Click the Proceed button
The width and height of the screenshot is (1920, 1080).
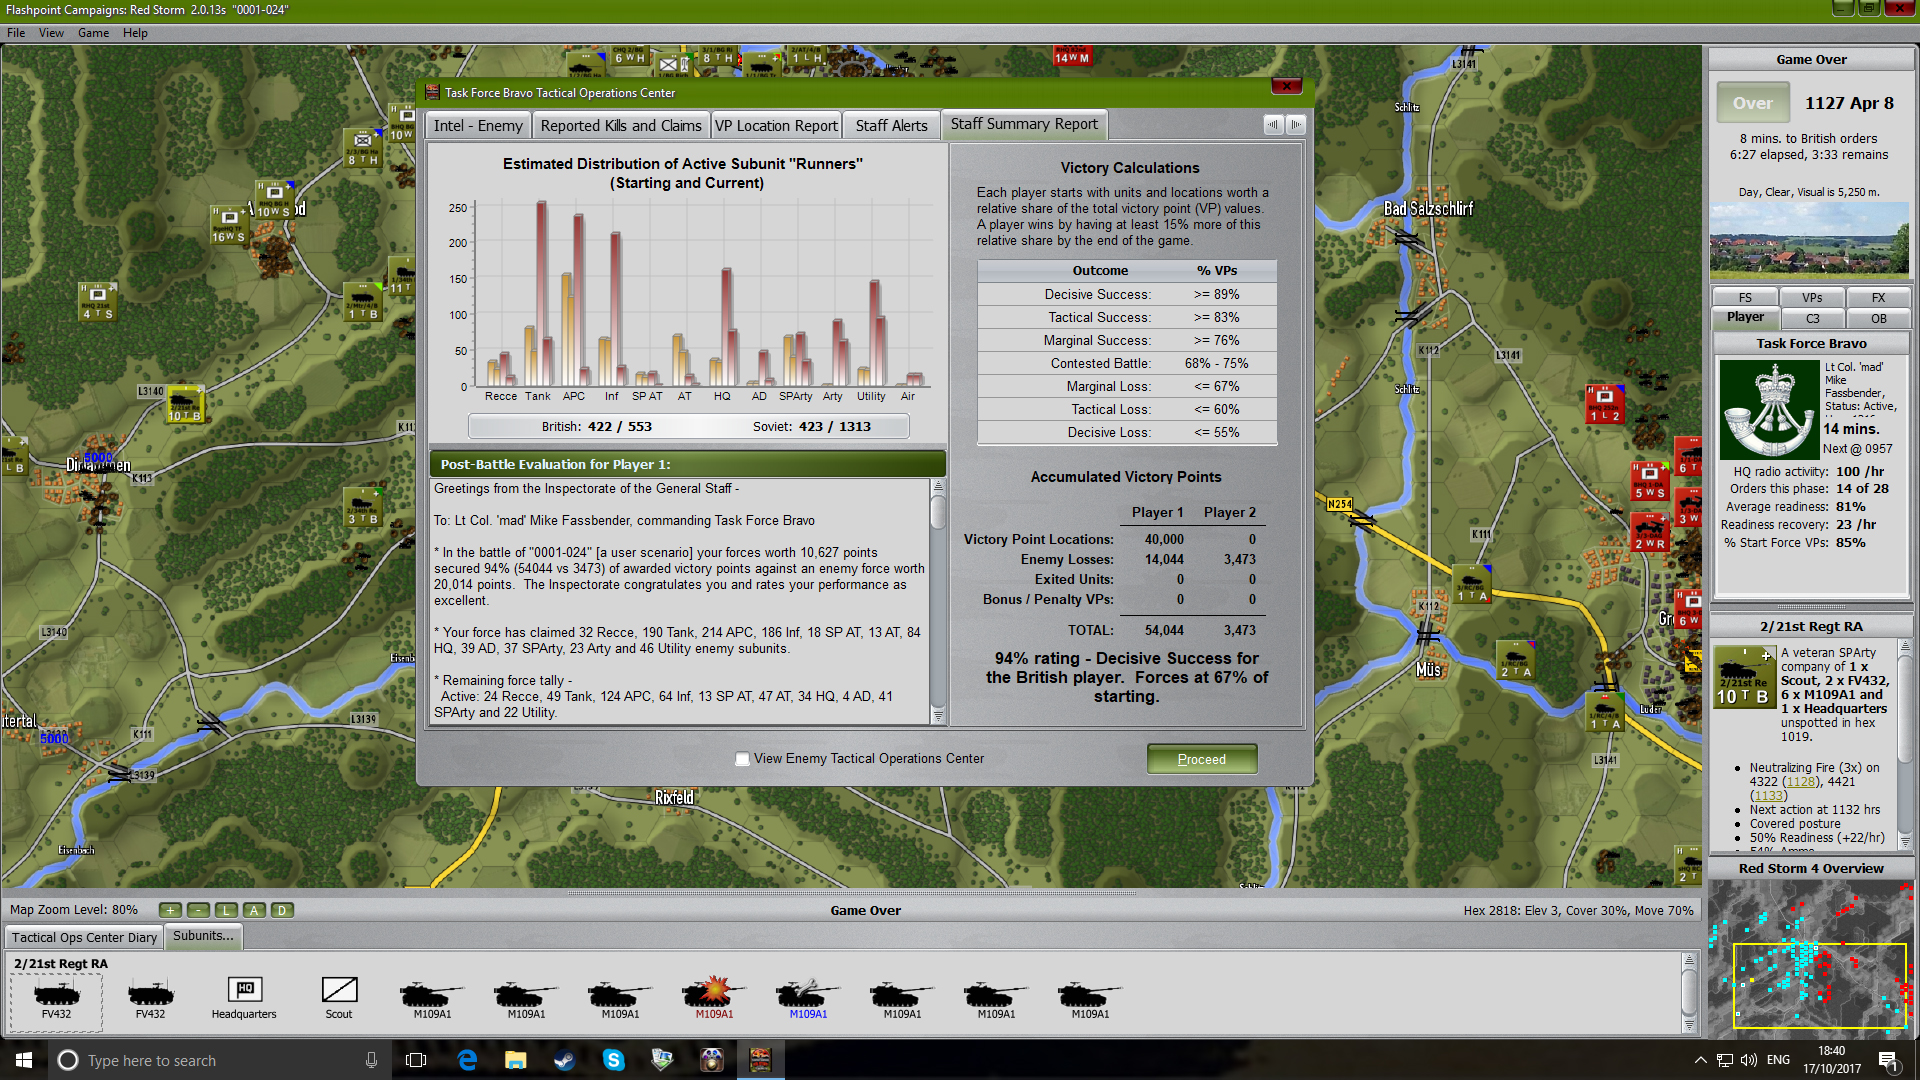coord(1201,759)
